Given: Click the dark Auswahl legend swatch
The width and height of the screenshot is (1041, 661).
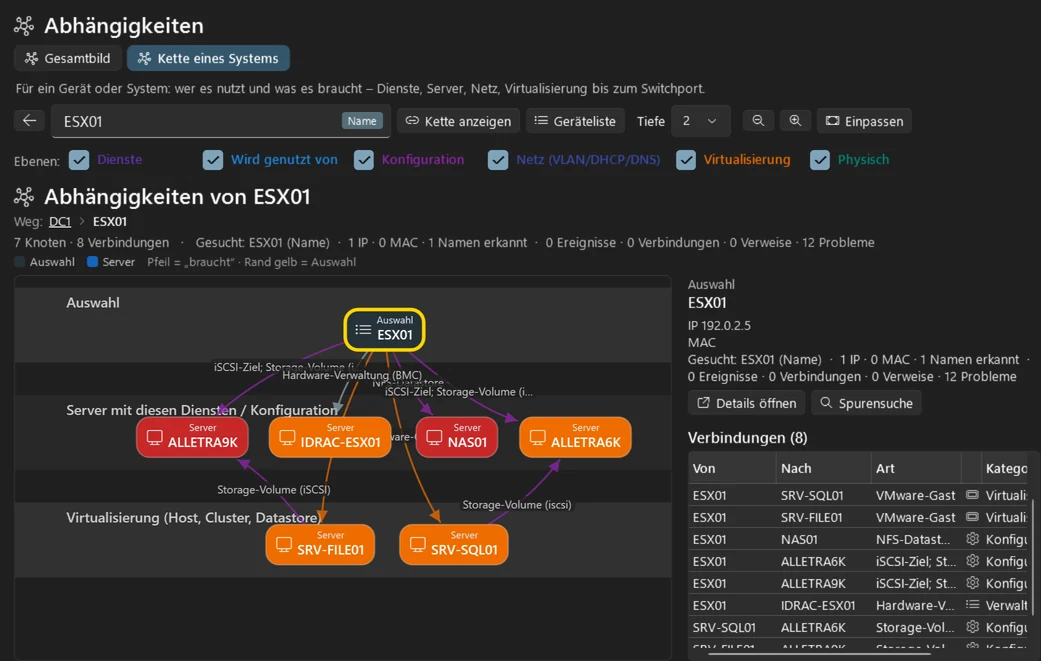Looking at the screenshot, I should point(20,261).
